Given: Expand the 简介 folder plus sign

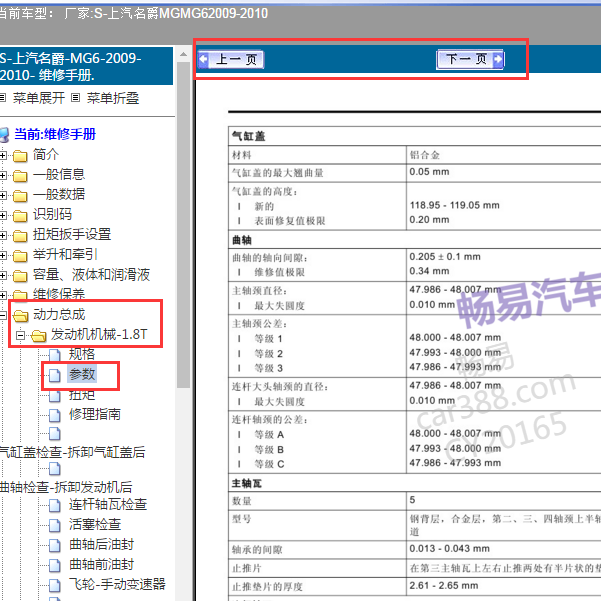Looking at the screenshot, I should click(3, 156).
